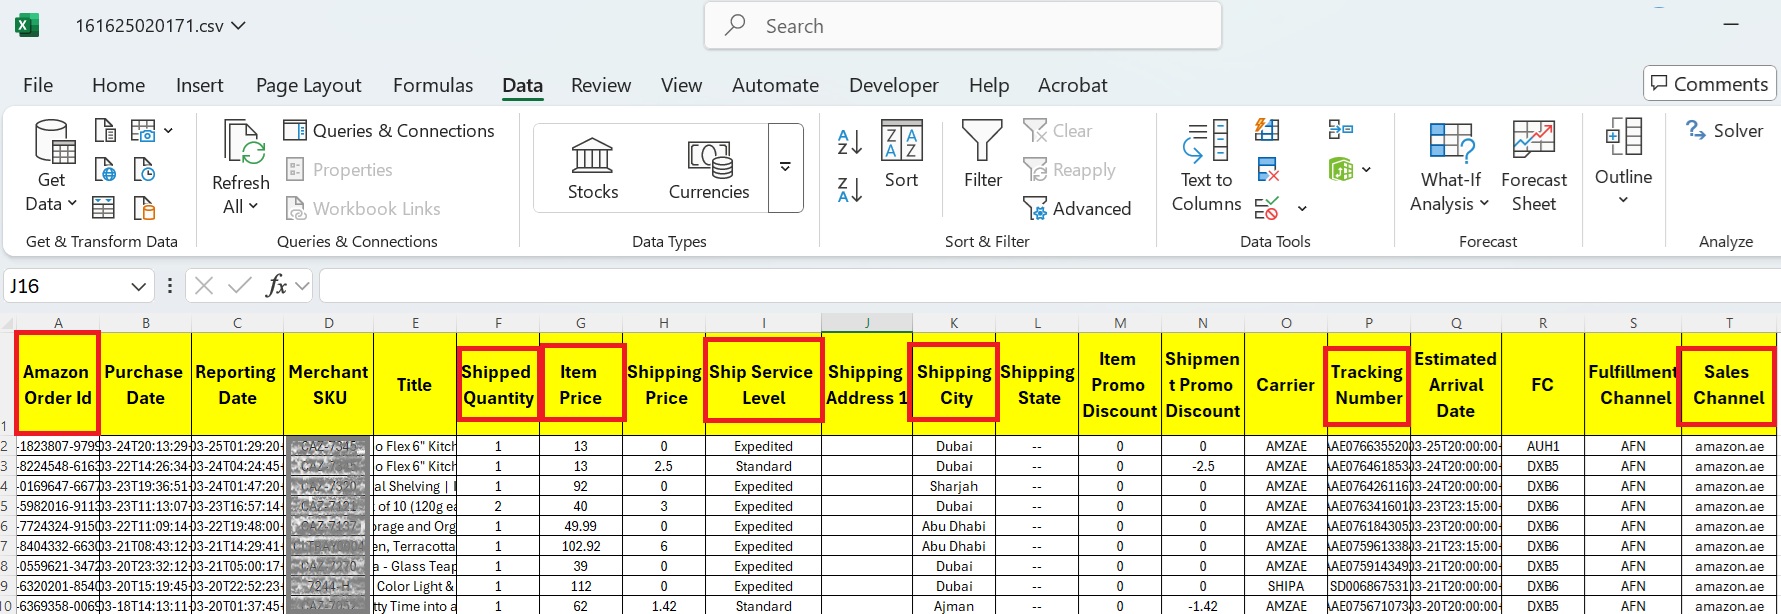Expand the Name Box dropdown
Viewport: 1781px width, 614px height.
[138, 287]
